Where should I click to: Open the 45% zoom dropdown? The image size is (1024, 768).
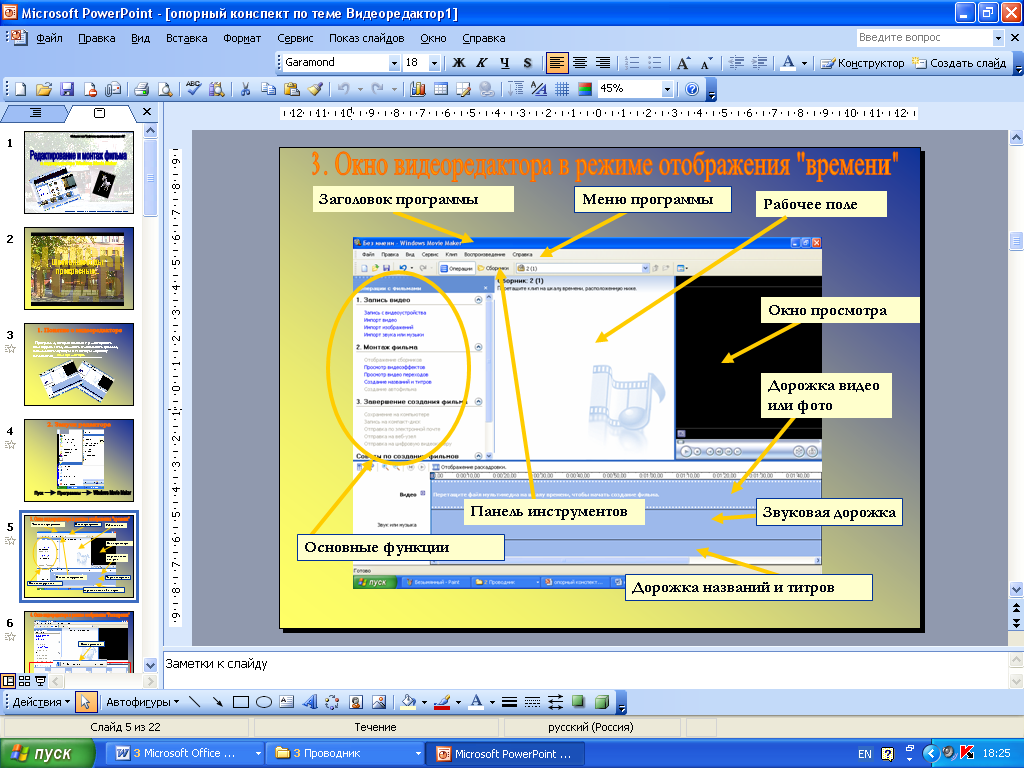(667, 89)
